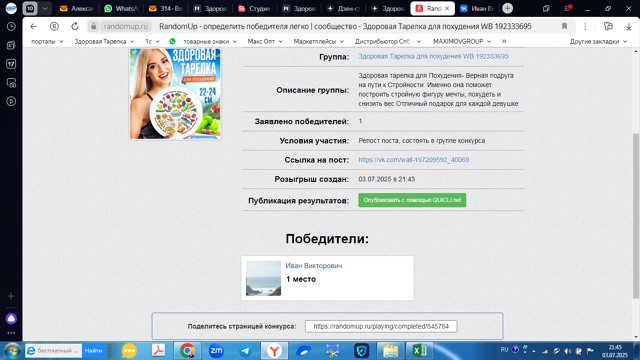Expand Макс Опт bookmarks folder
Viewport: 640px width, 360px height.
coord(265,41)
